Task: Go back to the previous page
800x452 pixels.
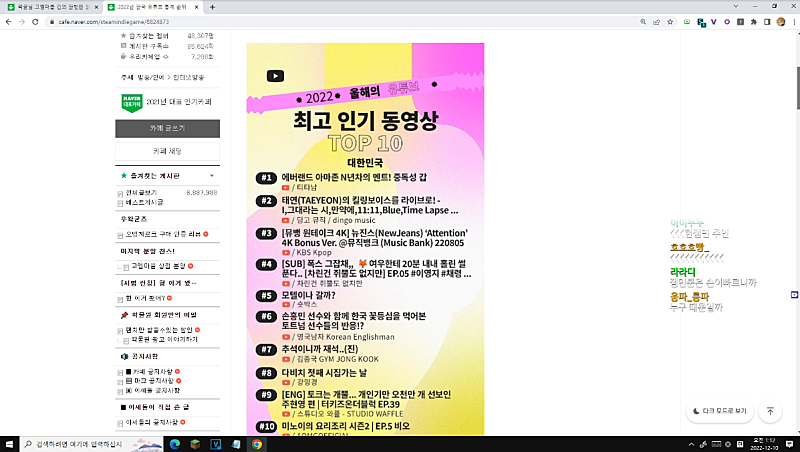Action: click(8, 22)
